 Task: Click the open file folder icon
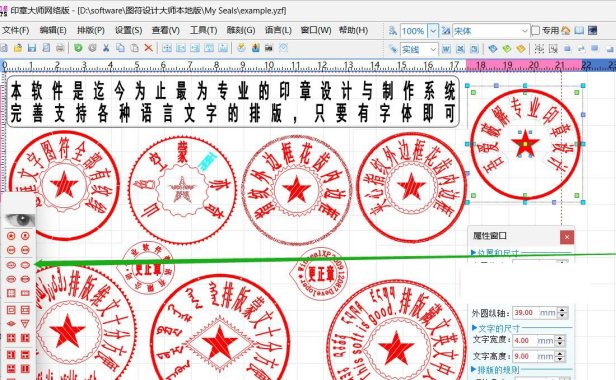pyautogui.click(x=18, y=48)
